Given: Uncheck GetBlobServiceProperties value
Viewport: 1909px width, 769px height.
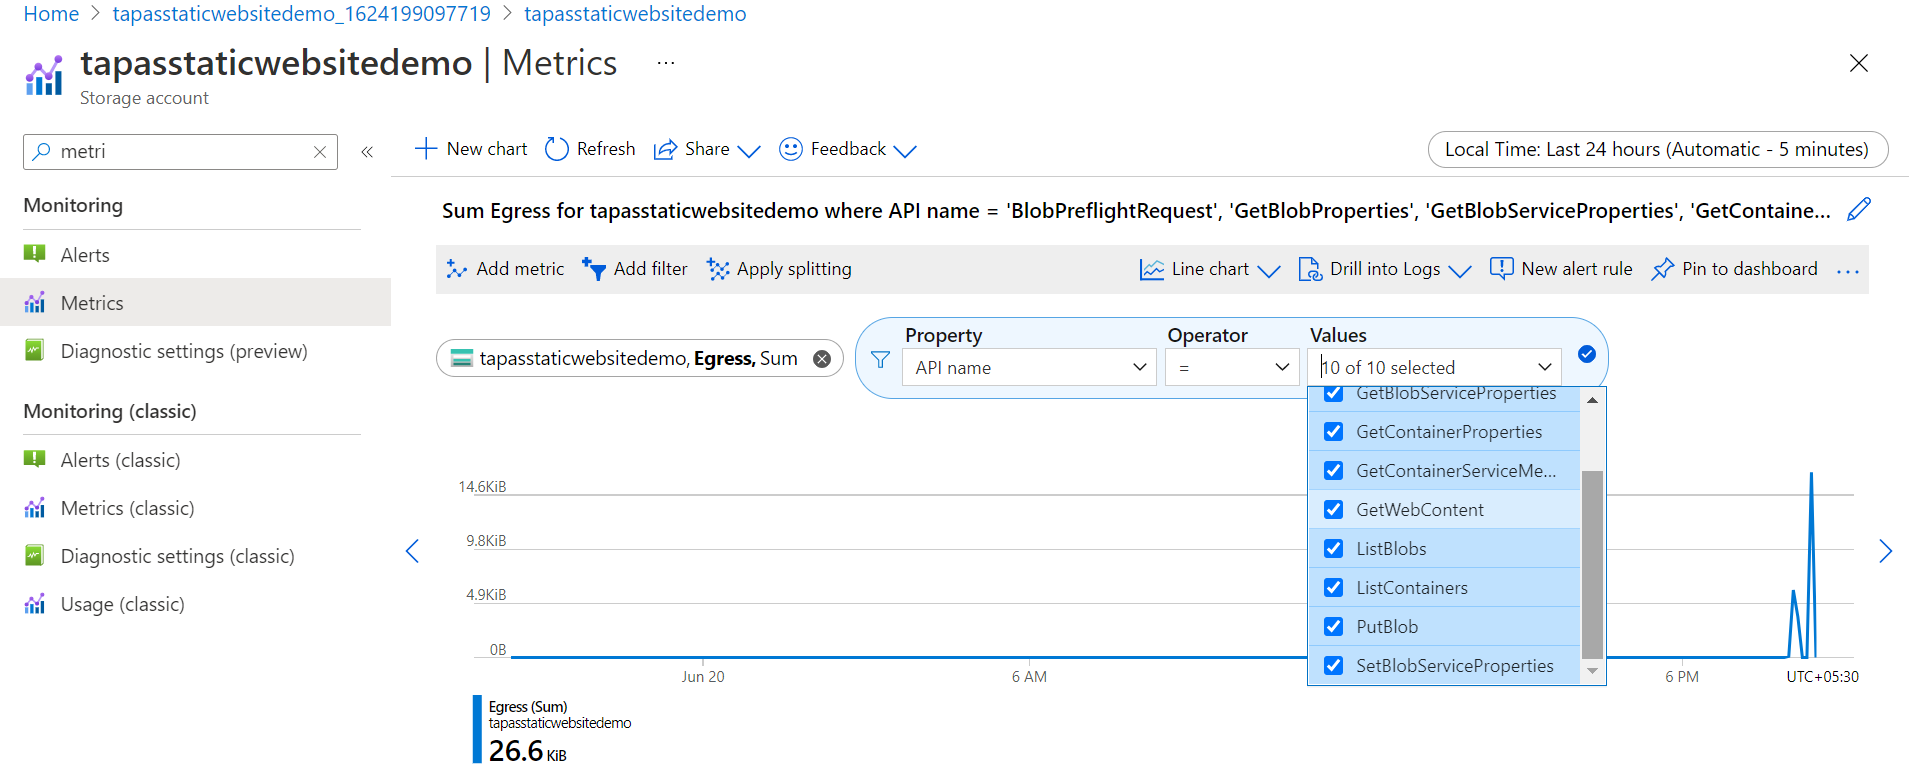Looking at the screenshot, I should (1334, 394).
